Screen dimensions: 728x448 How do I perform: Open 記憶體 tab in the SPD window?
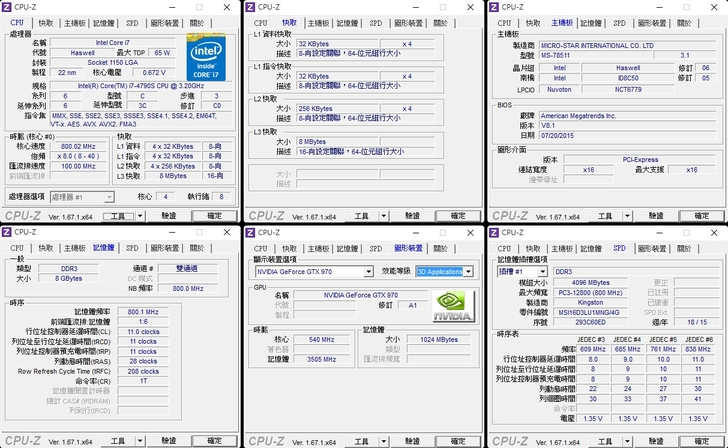591,248
